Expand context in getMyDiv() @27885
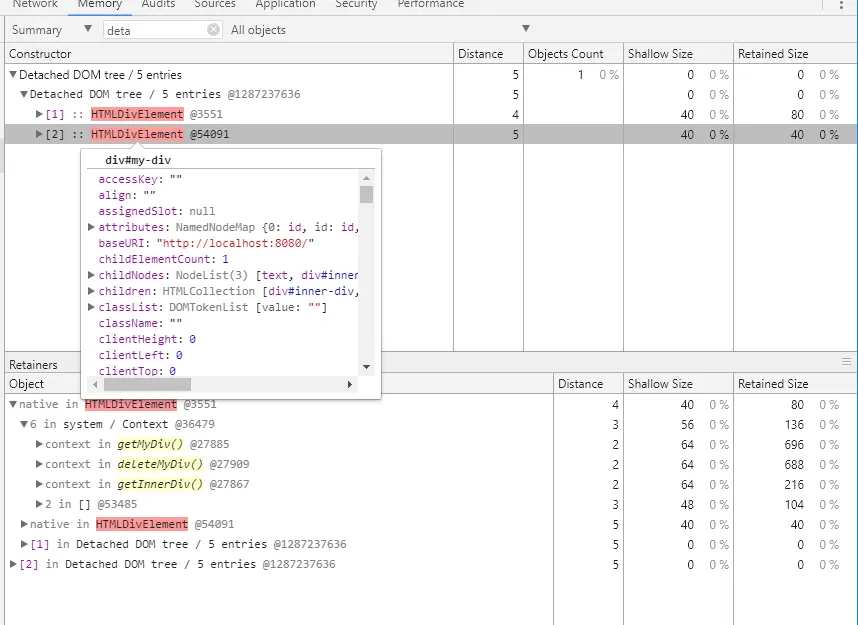The height and width of the screenshot is (625, 858). point(39,444)
